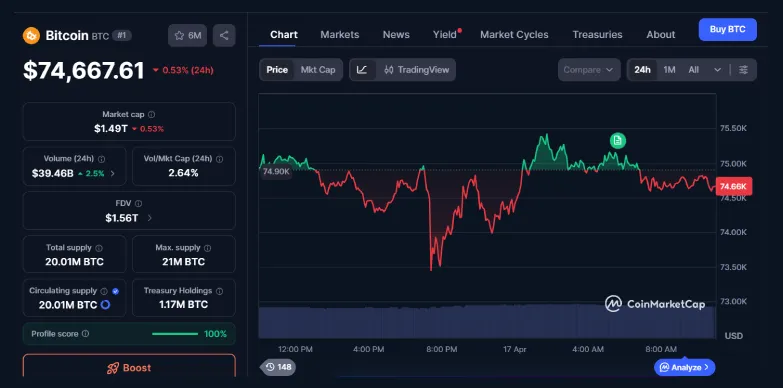Open the News tab
Viewport: 783px width, 388px height.
[396, 34]
